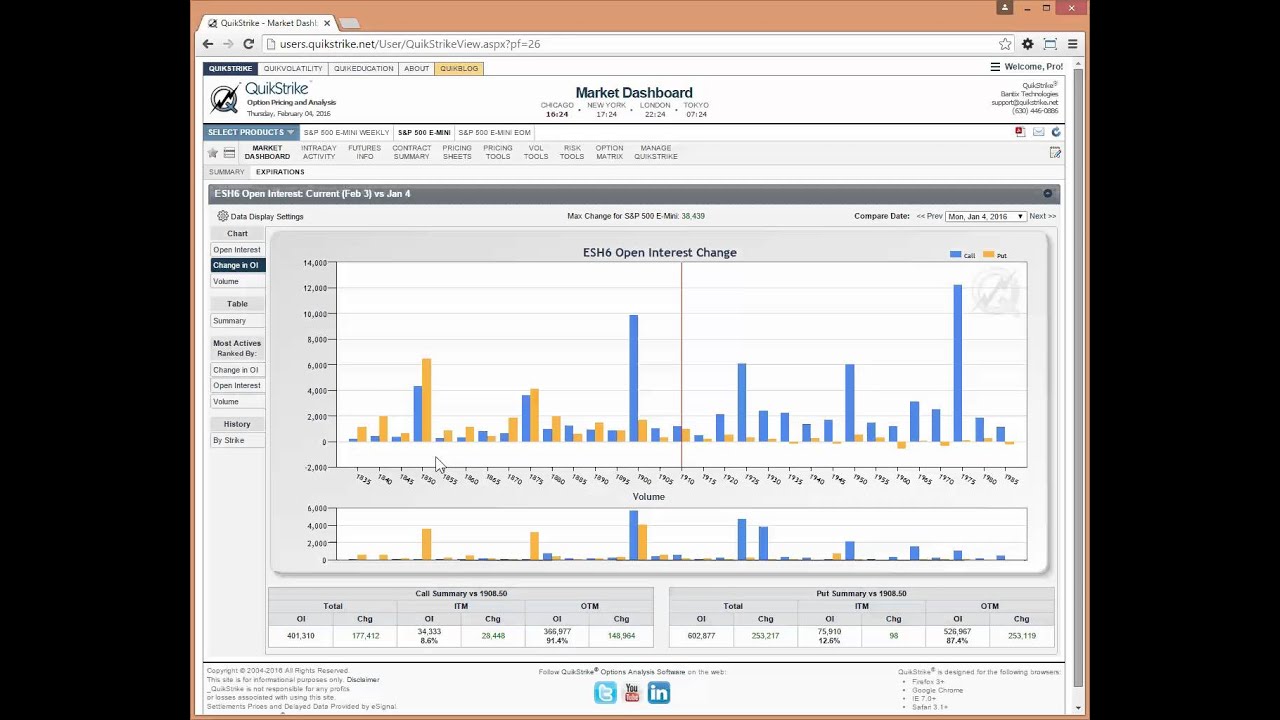Screen dimensions: 1280x720
Task: Click the favorites star icon beside Market Dashboard
Action: (213, 153)
